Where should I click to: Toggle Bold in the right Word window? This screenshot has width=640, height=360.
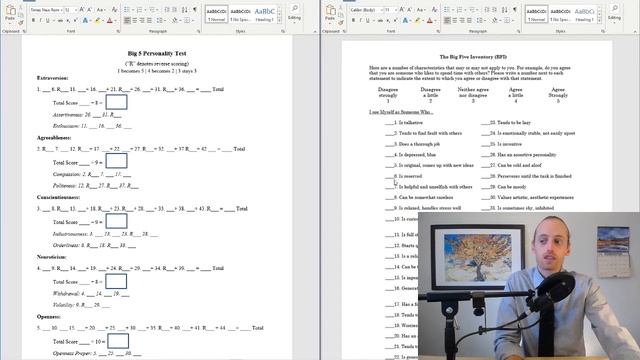pos(353,20)
